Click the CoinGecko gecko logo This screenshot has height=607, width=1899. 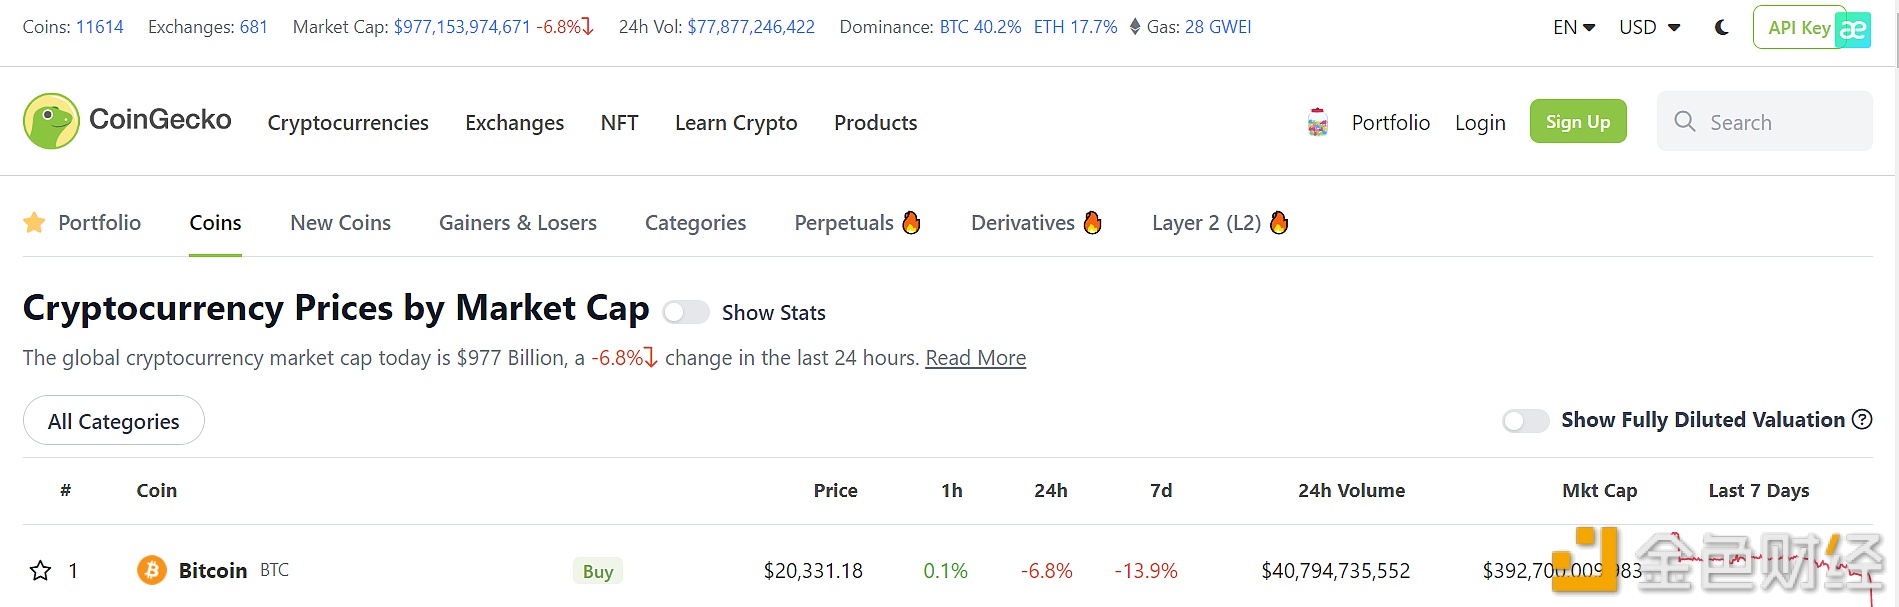(x=51, y=121)
